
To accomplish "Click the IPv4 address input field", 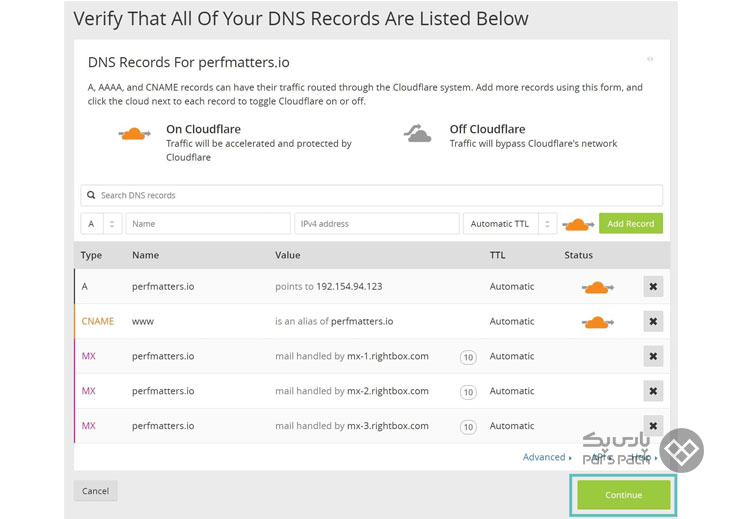I will coord(377,223).
